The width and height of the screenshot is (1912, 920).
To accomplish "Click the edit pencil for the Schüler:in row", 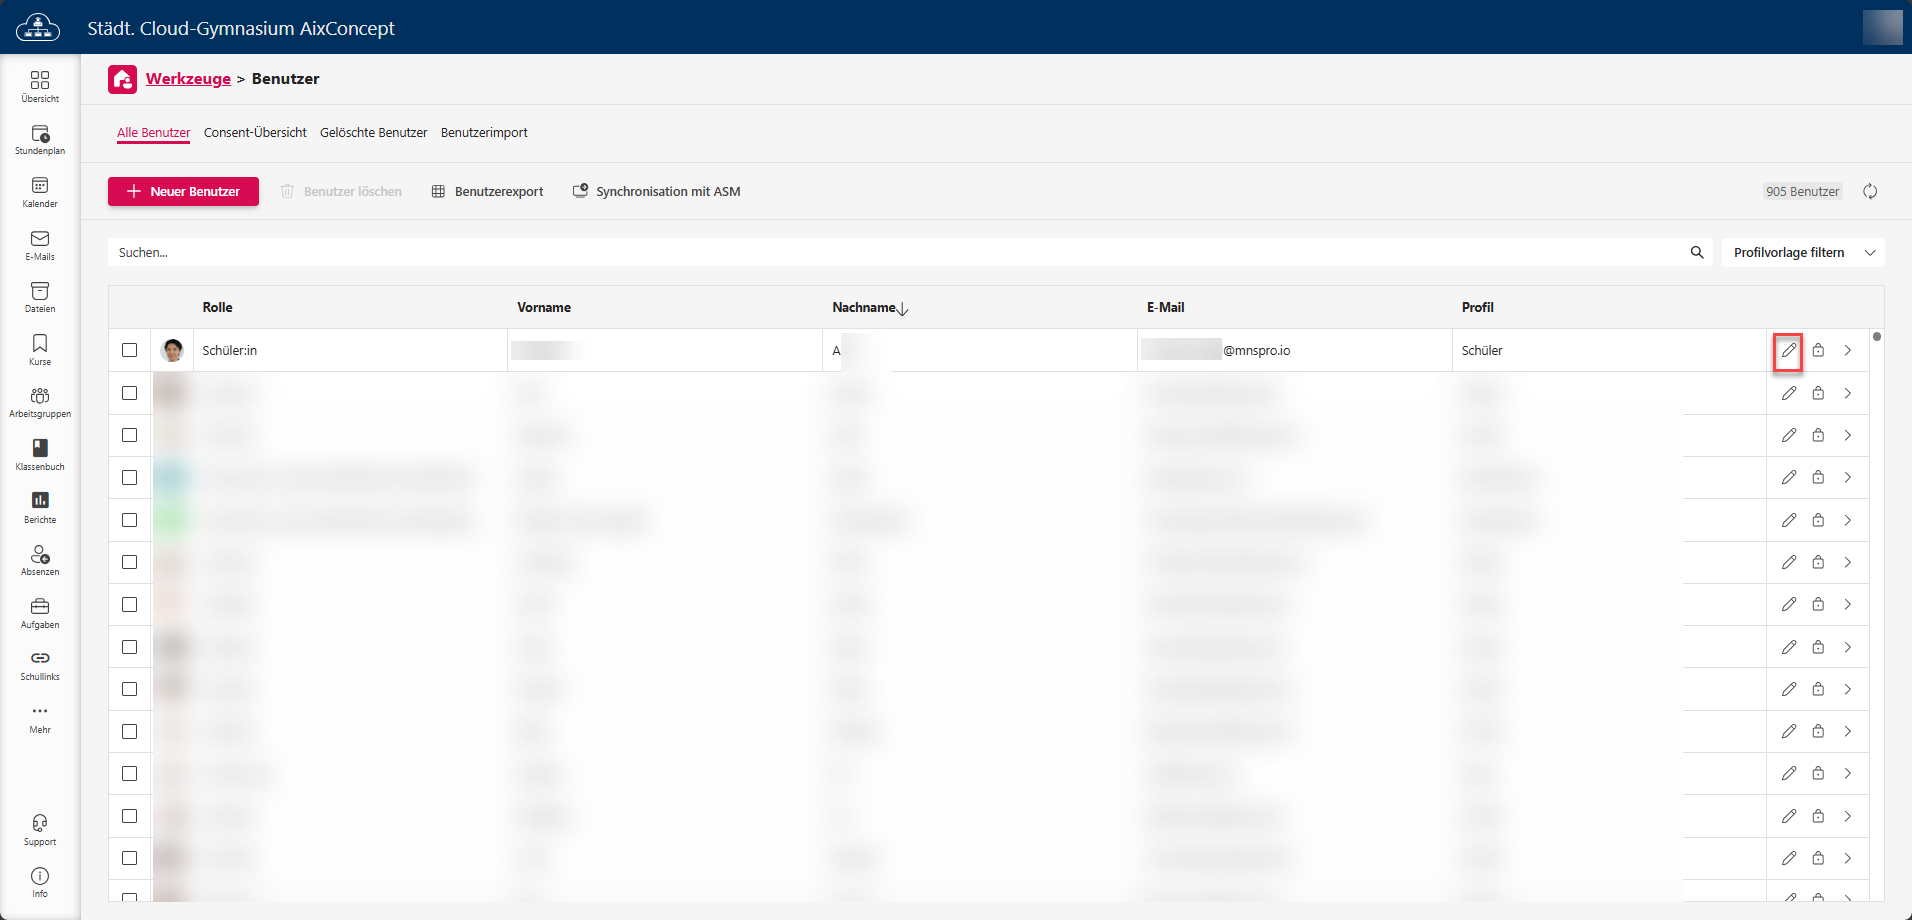I will click(x=1788, y=351).
